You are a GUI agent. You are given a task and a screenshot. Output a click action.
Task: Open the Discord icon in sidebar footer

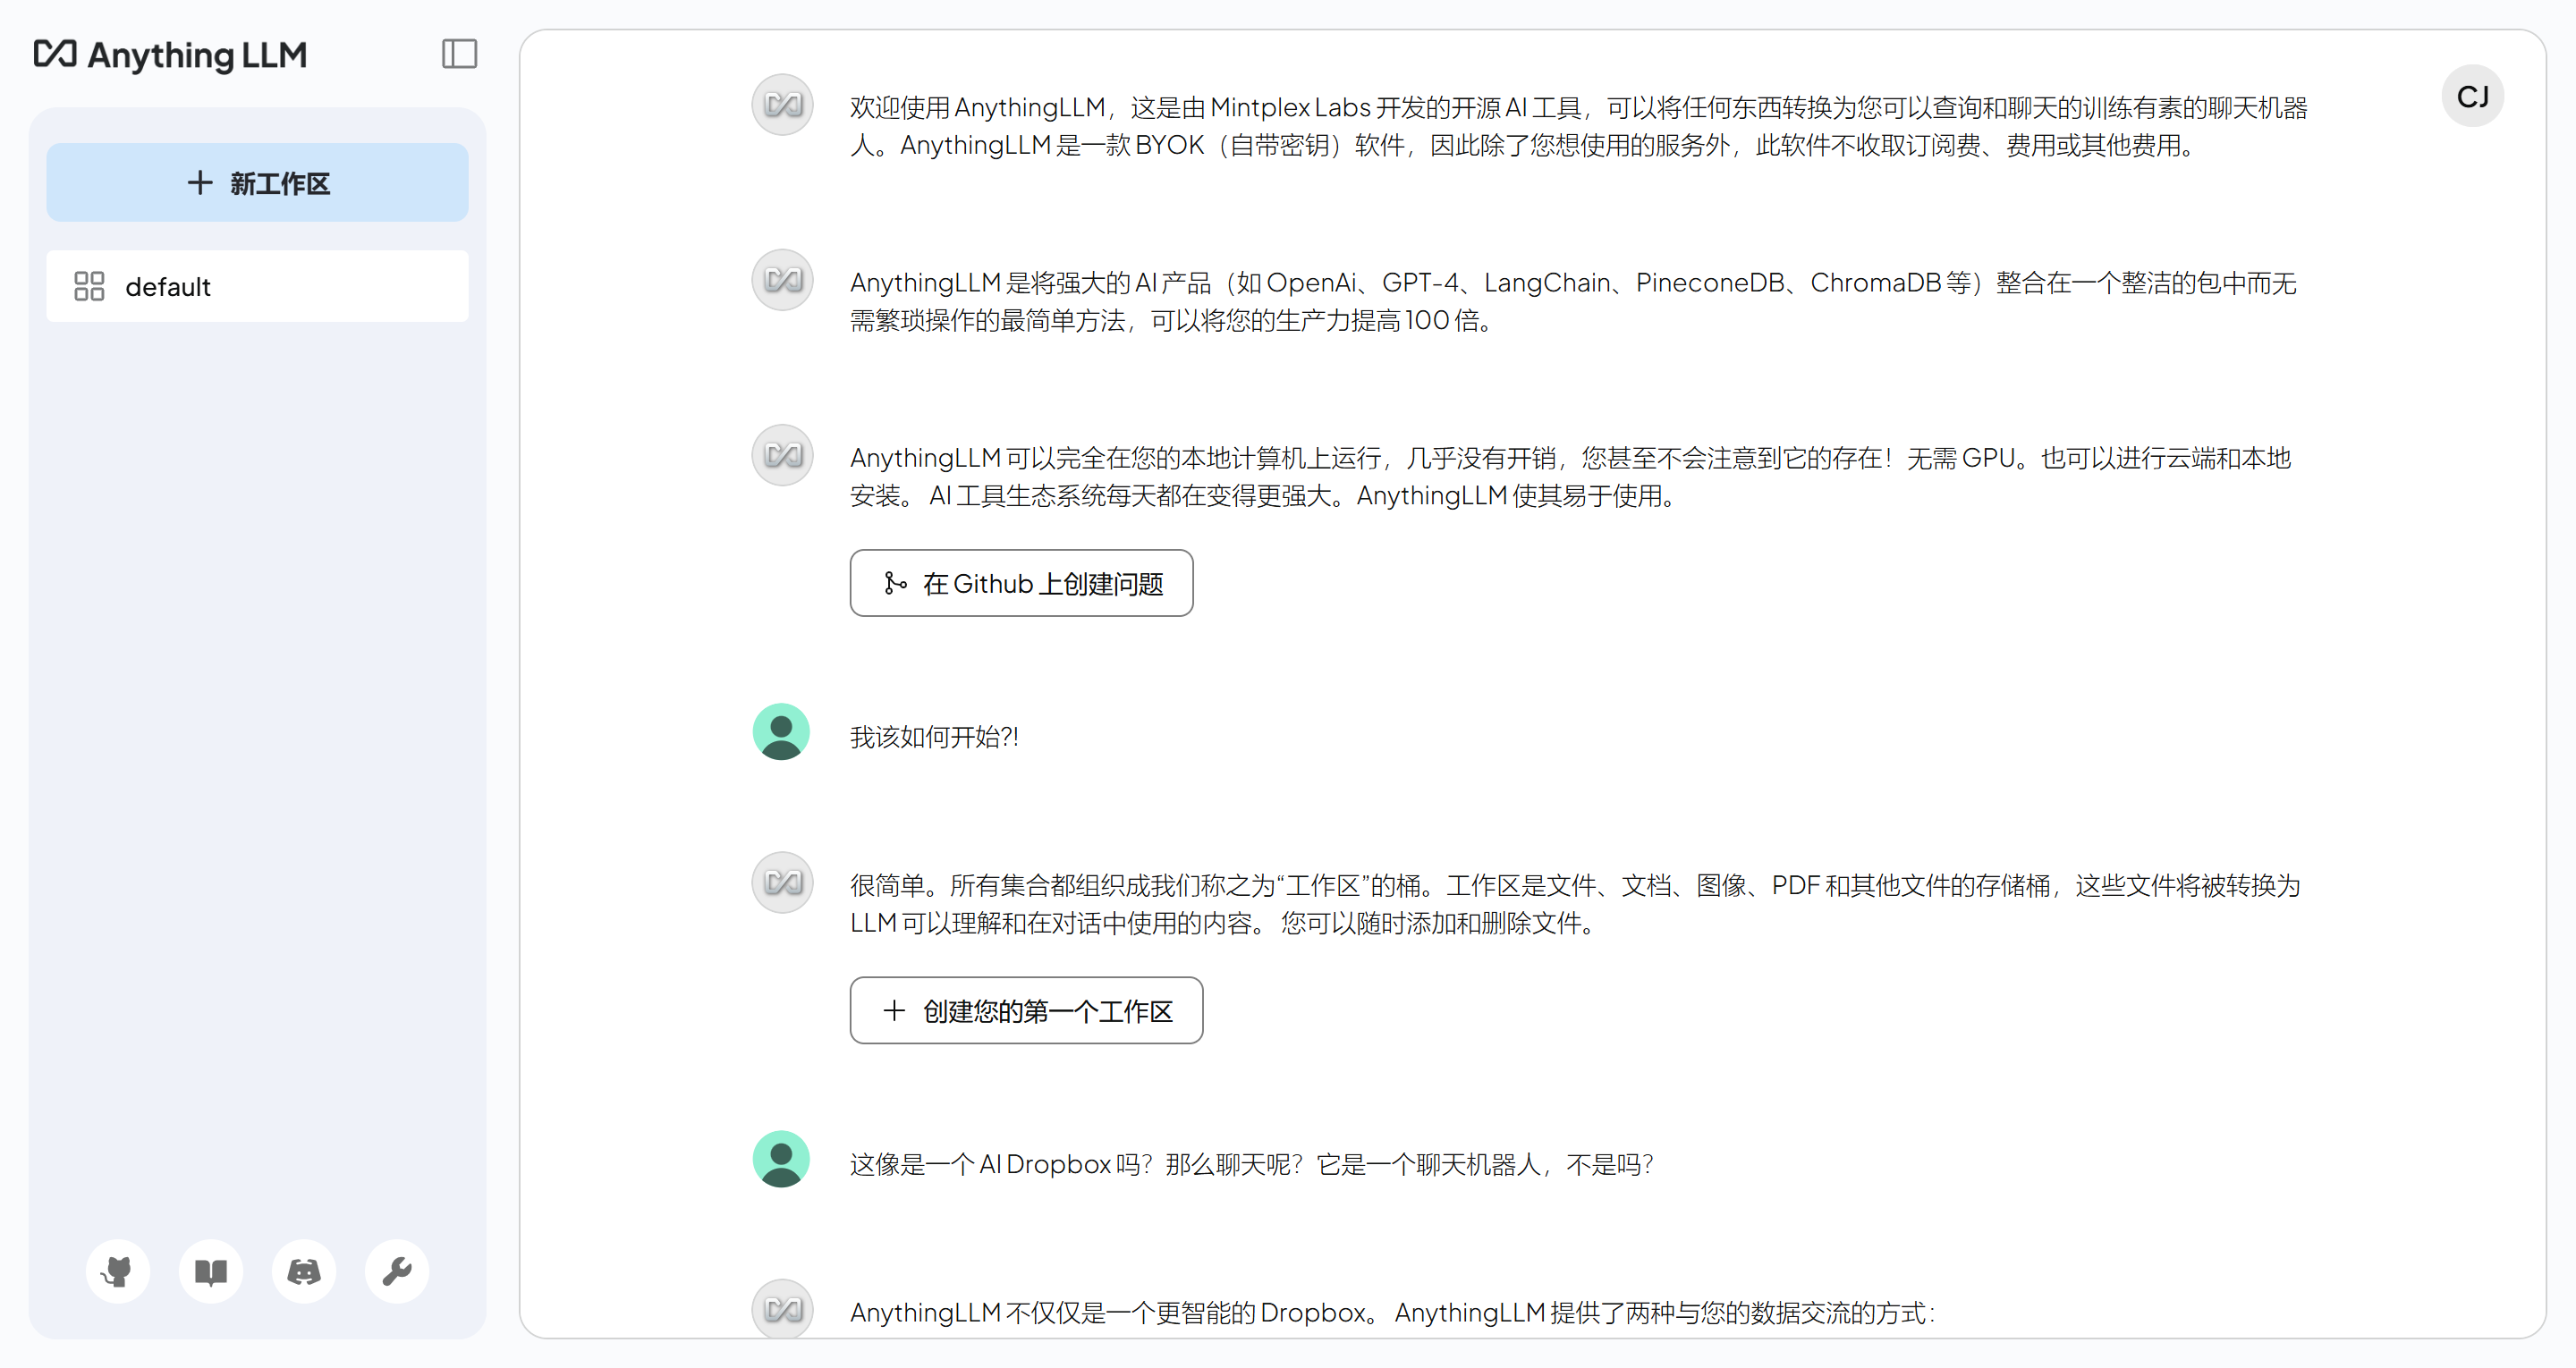pyautogui.click(x=304, y=1271)
